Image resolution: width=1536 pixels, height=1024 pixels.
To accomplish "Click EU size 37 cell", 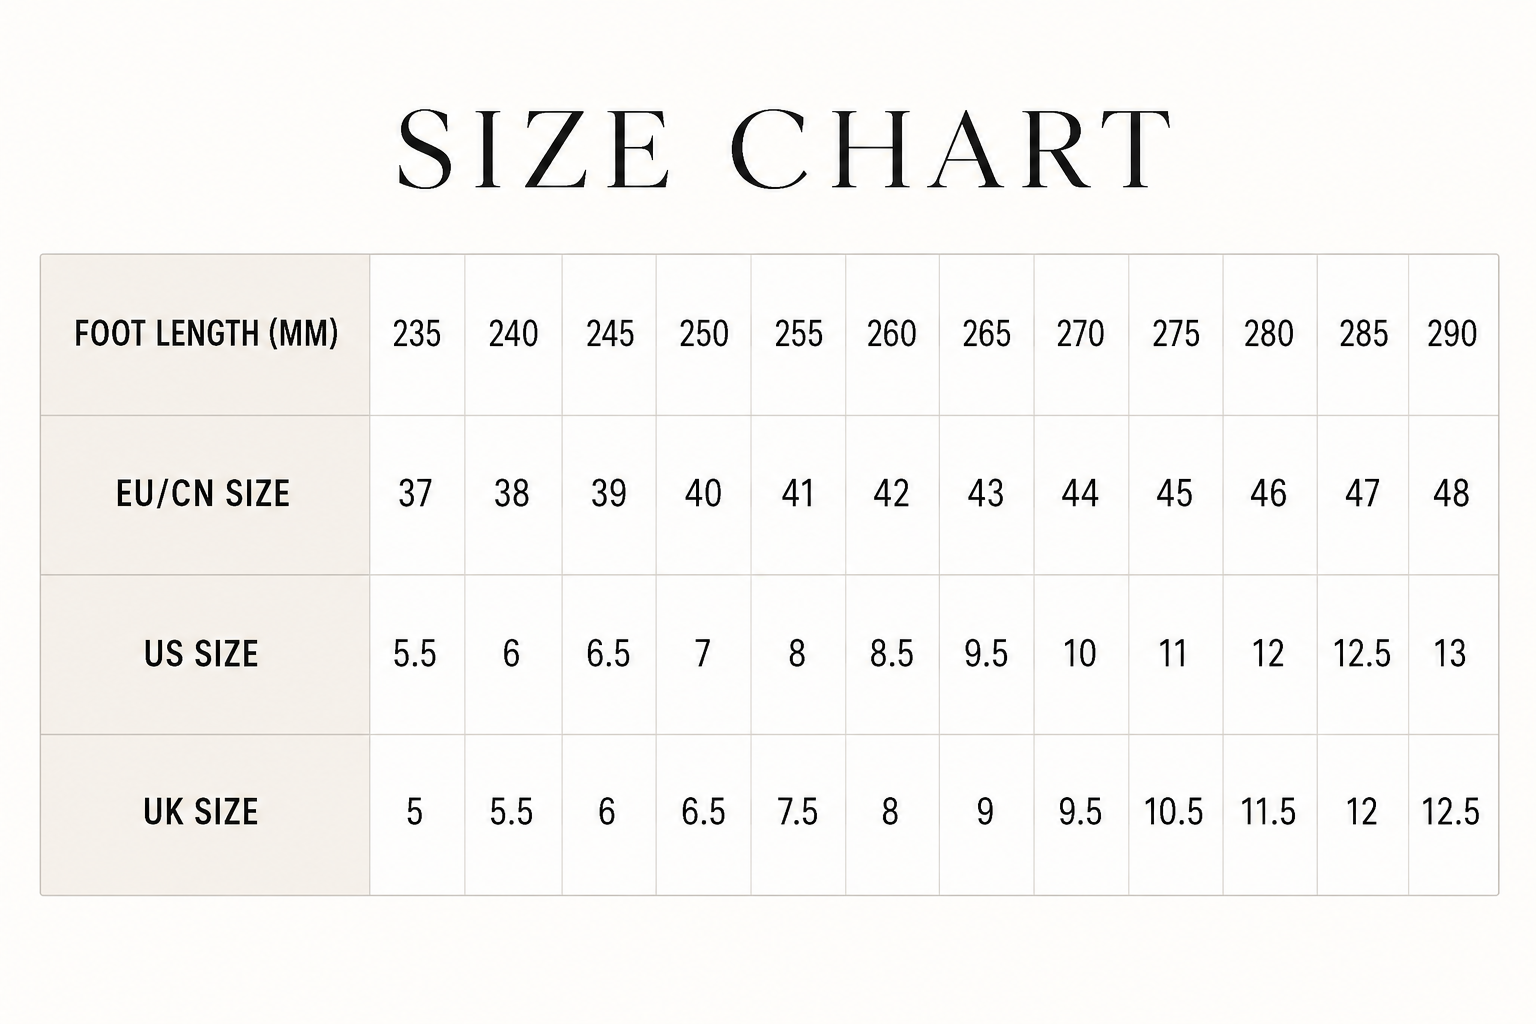I will click(x=417, y=495).
